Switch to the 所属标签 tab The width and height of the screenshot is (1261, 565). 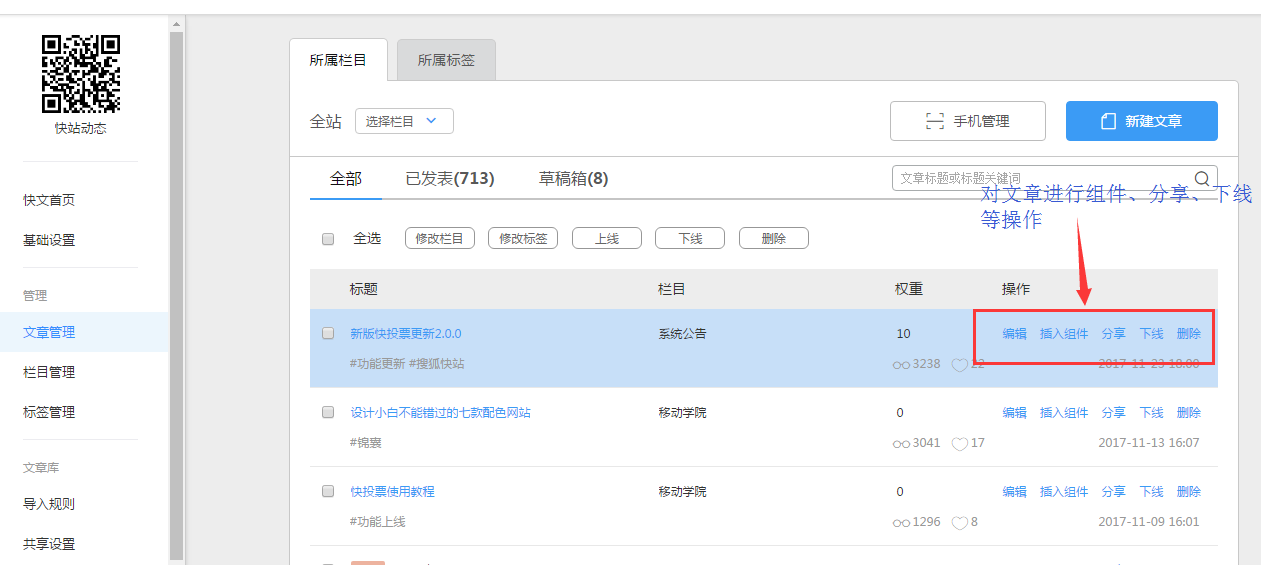[446, 61]
